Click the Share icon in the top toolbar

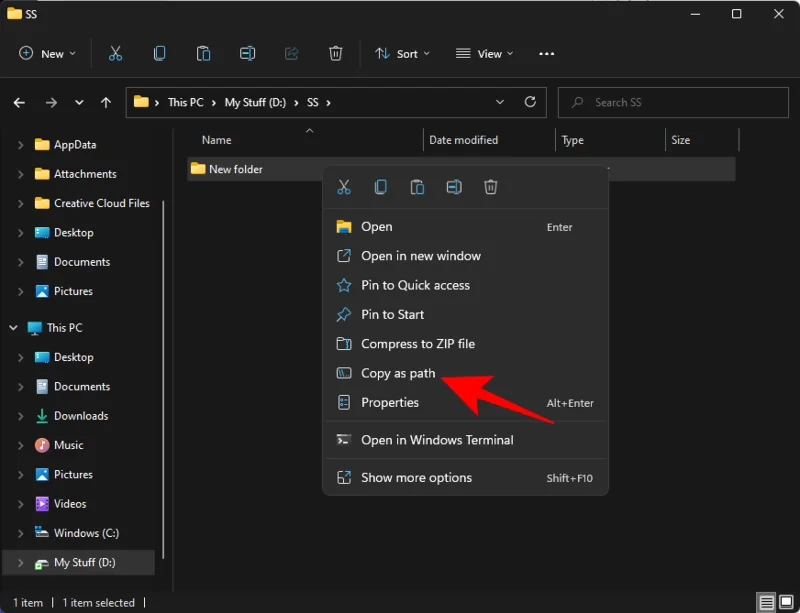[x=291, y=53]
